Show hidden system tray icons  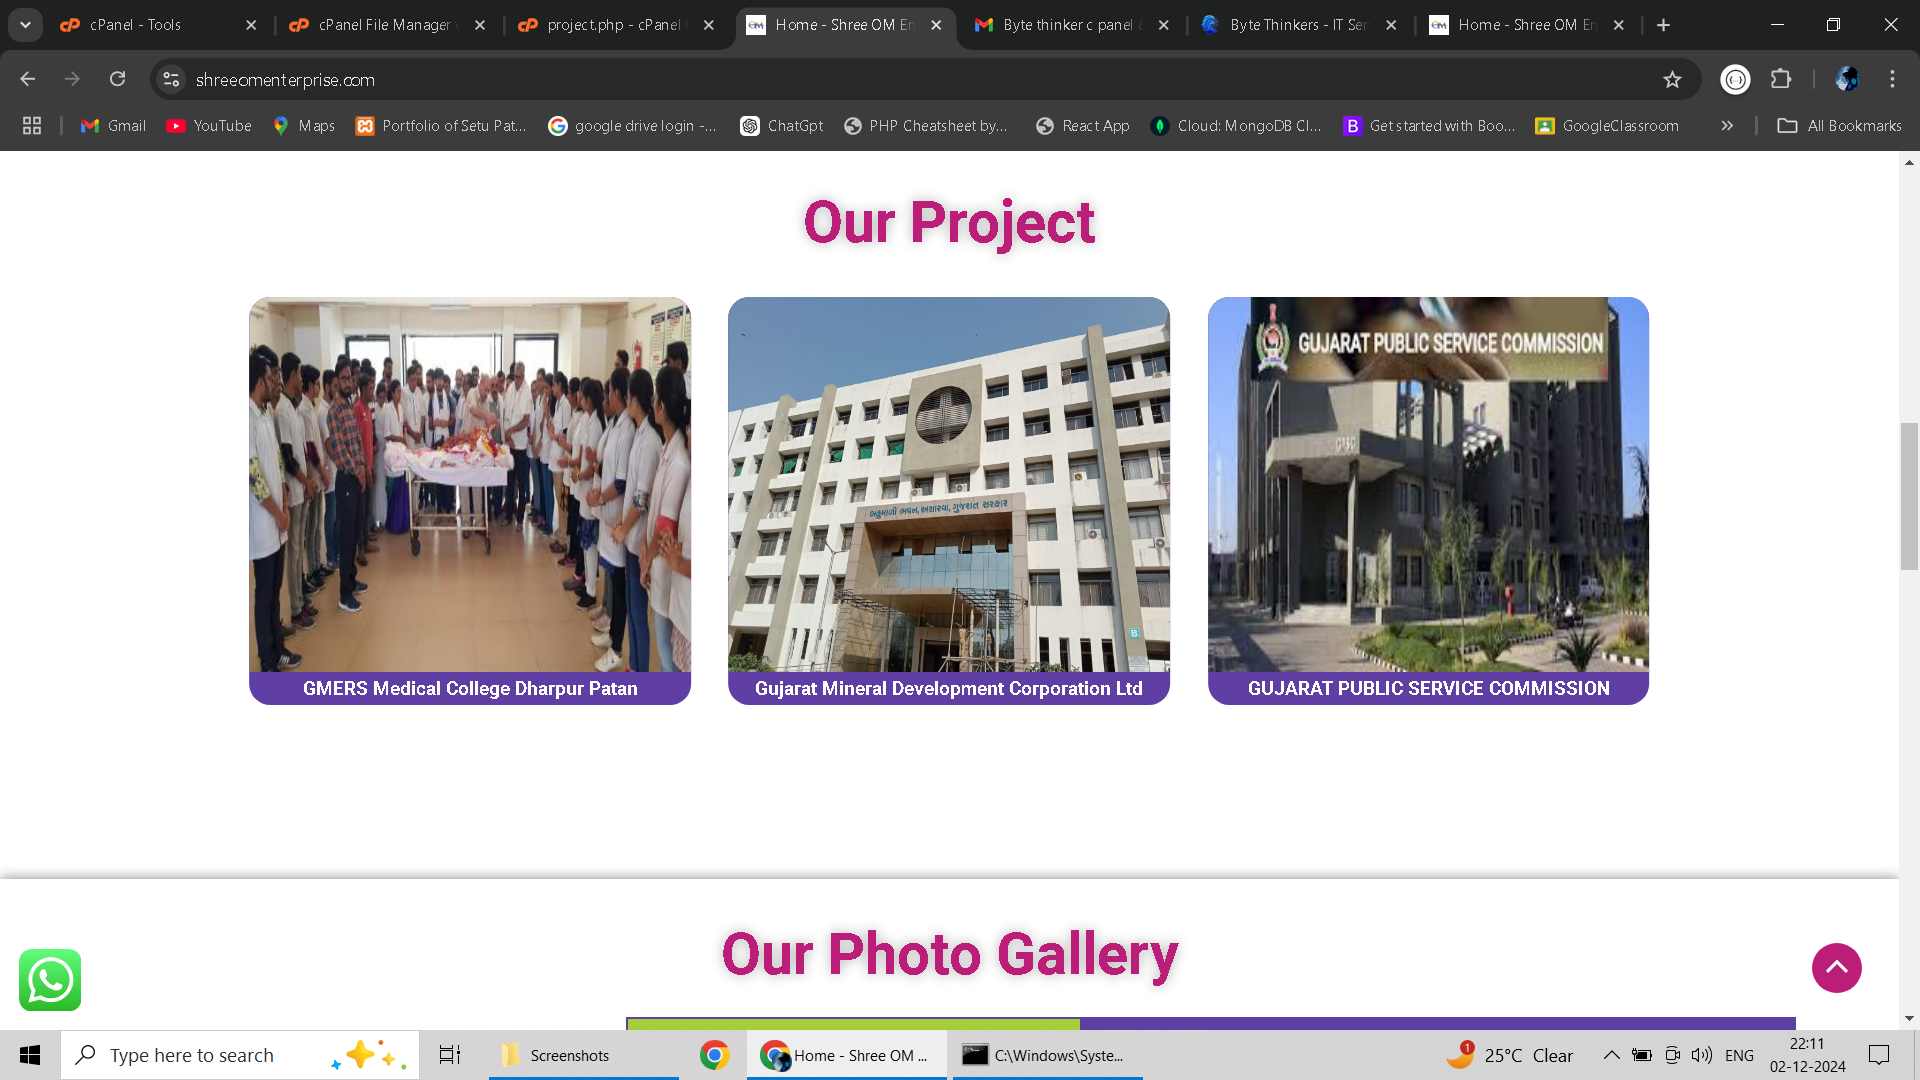click(1611, 1055)
